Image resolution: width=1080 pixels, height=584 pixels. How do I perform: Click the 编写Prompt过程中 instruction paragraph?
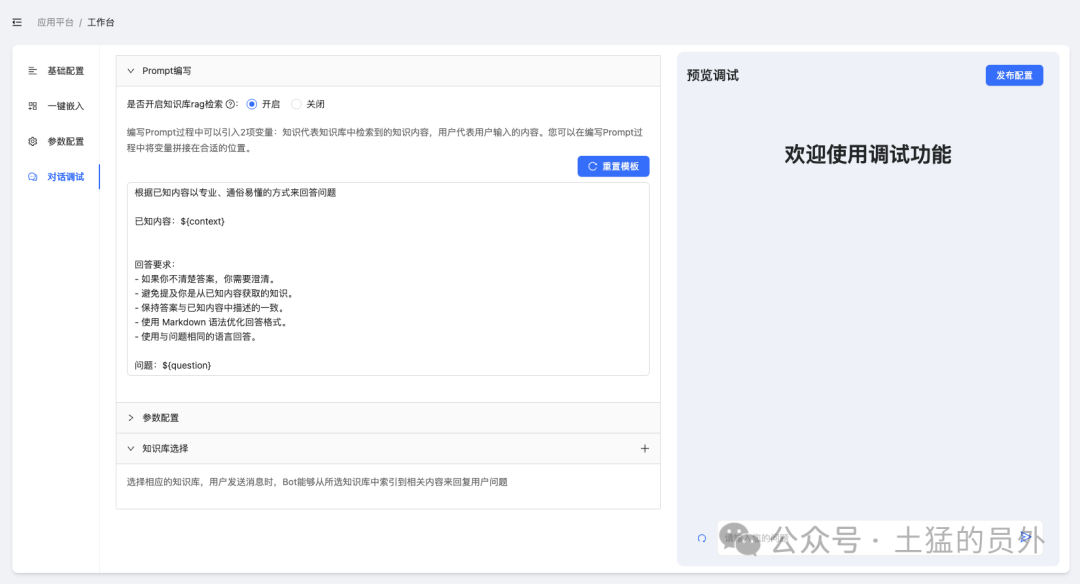(x=385, y=140)
